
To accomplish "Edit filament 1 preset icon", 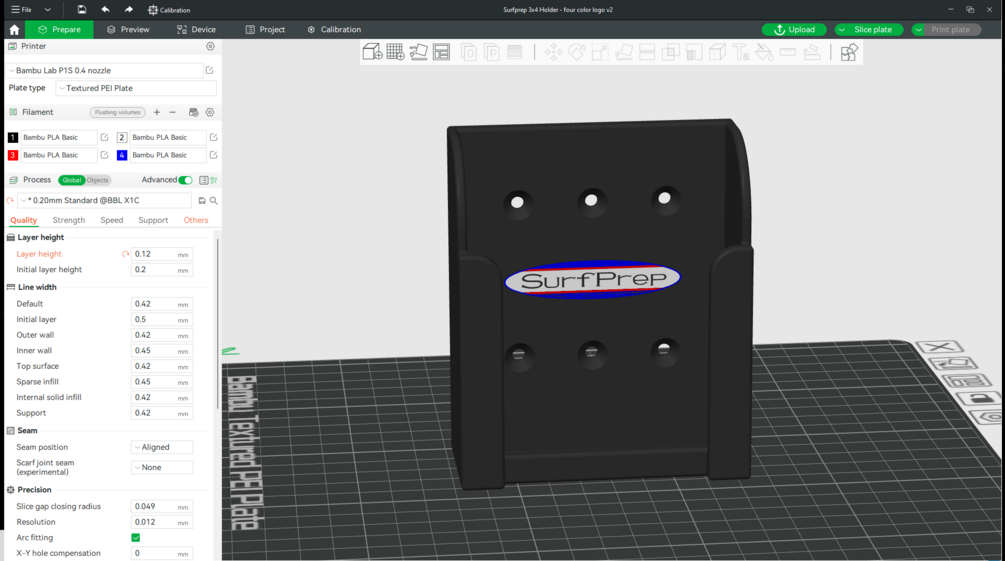I will (x=104, y=137).
